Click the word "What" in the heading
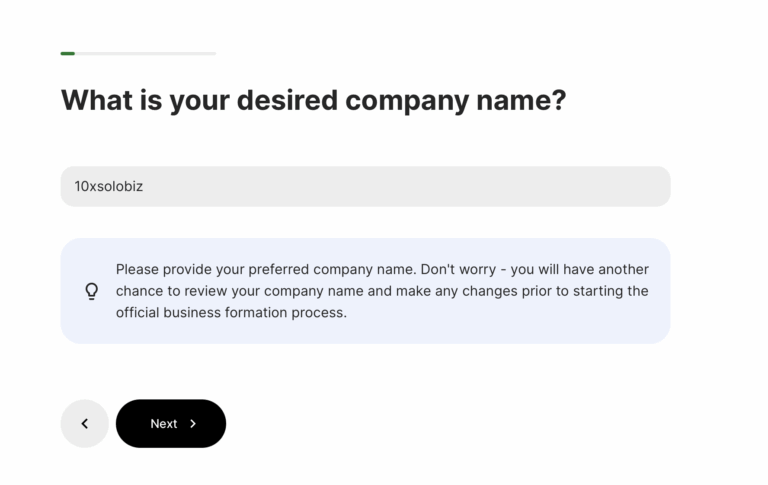 coord(97,100)
